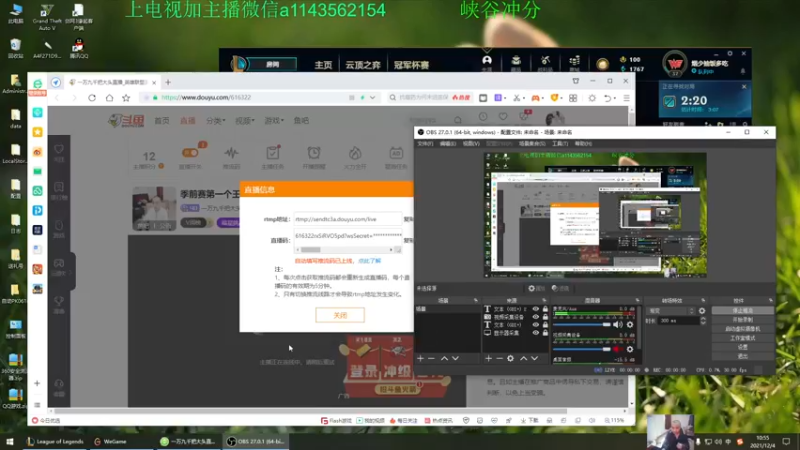Add a new scene in OBS
Screen dimensions: 800x450
420,359
